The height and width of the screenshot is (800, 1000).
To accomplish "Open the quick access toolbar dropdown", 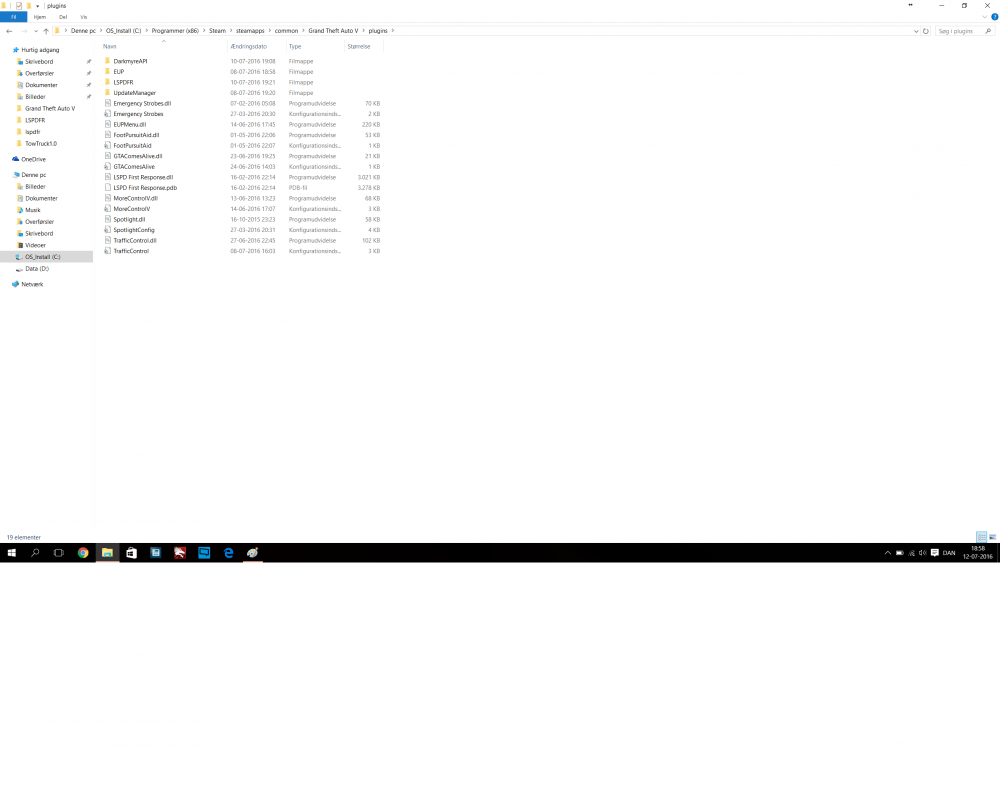I will pyautogui.click(x=38, y=6).
